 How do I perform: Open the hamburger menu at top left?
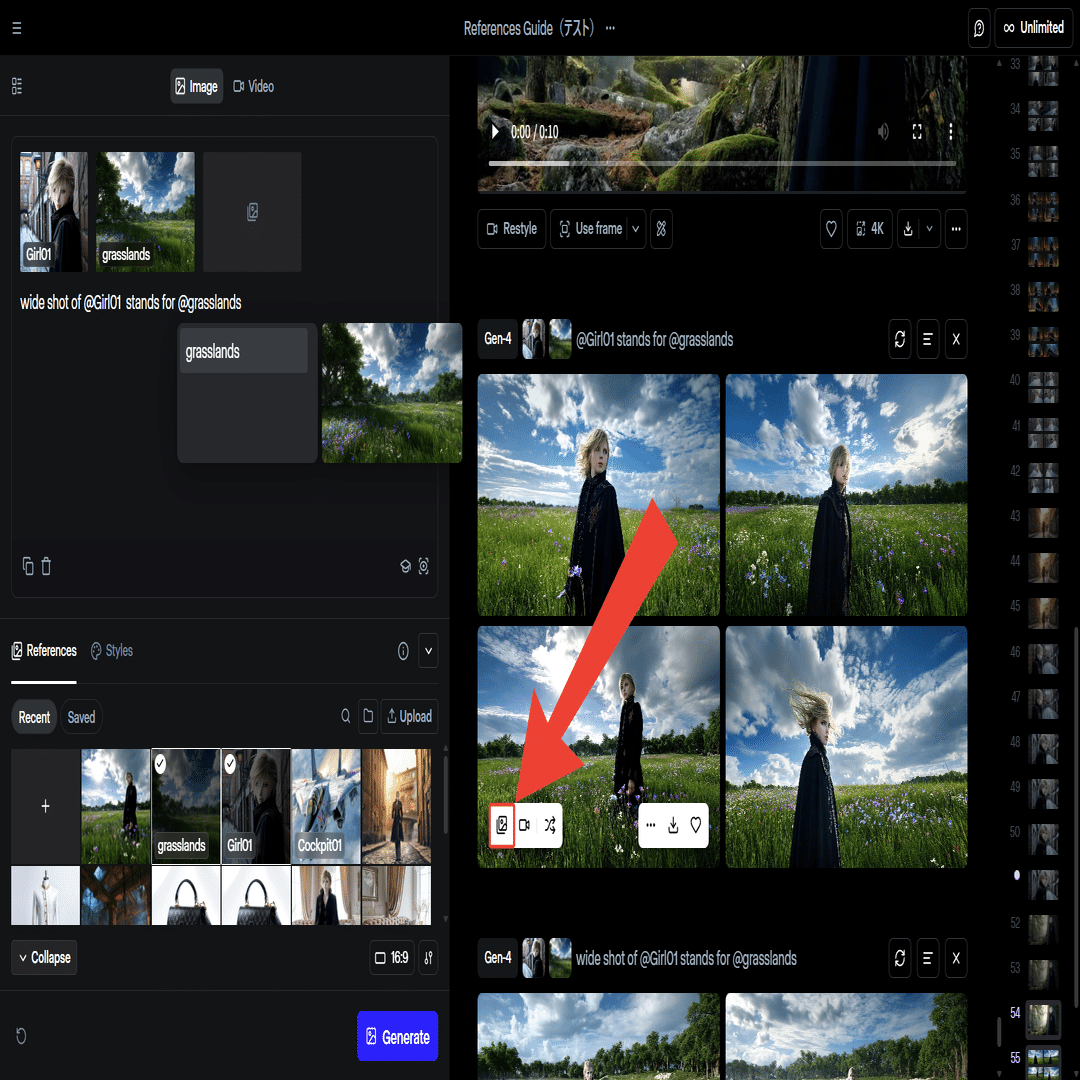click(17, 28)
